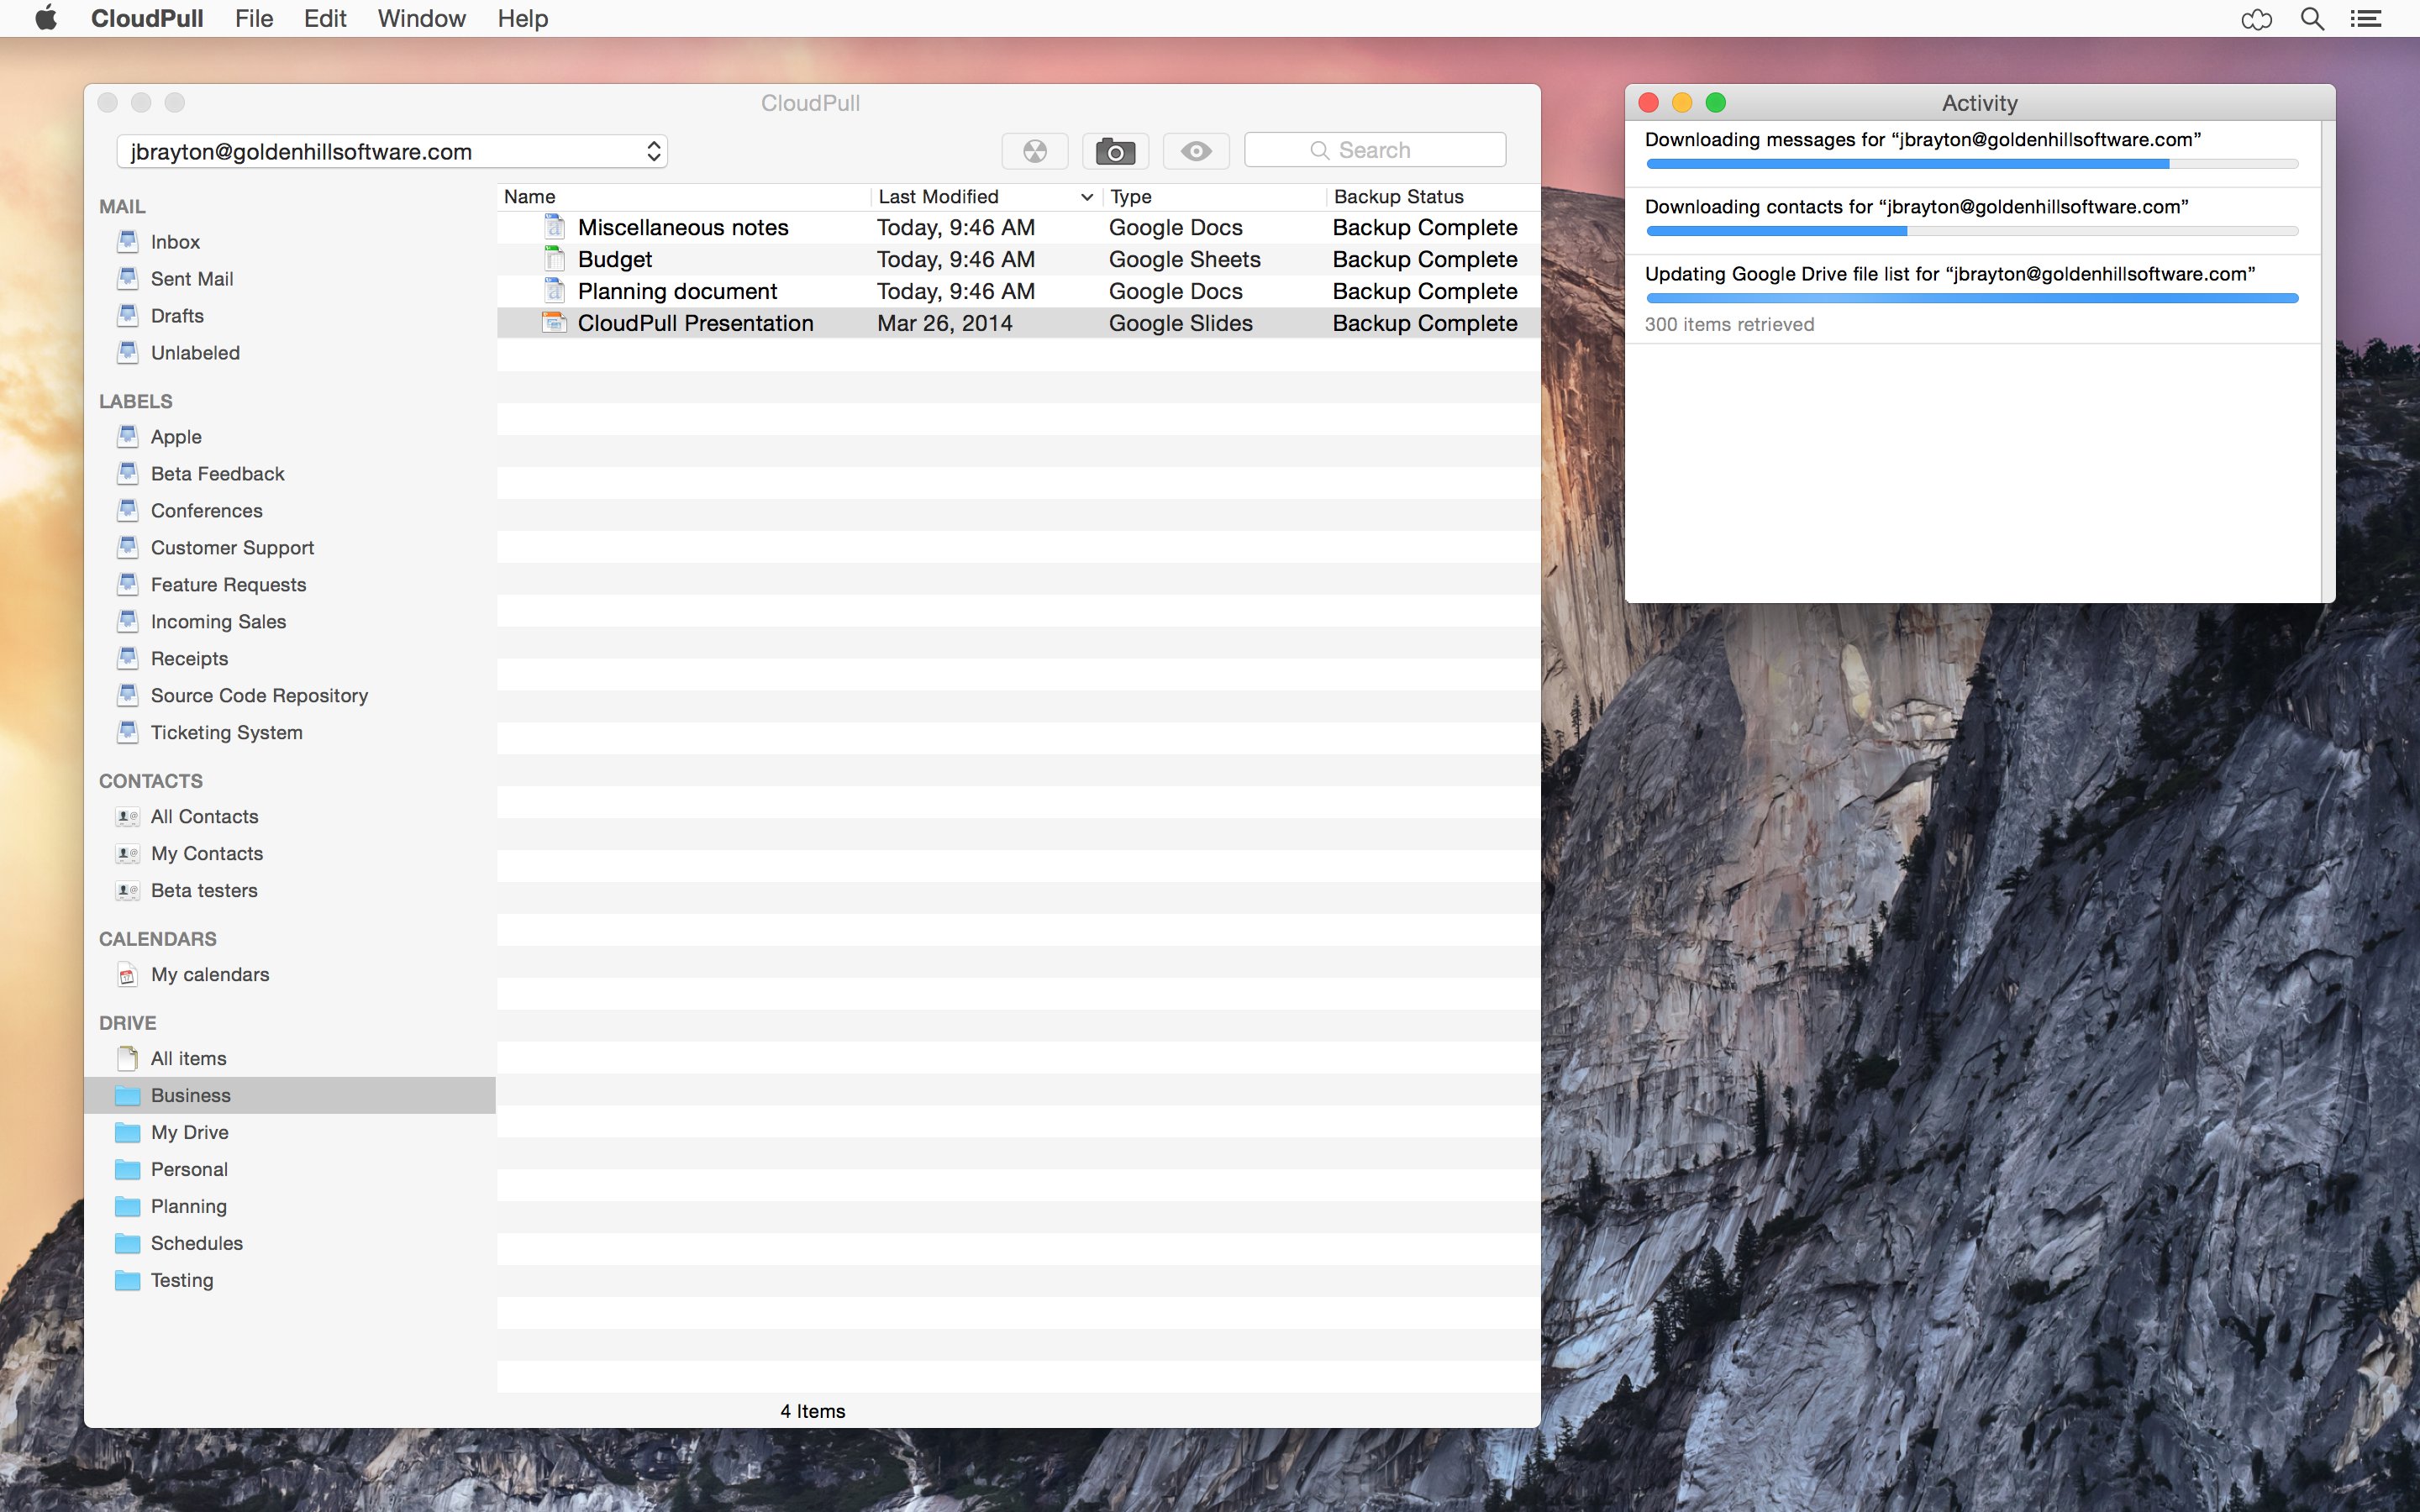Click the All Contacts card icon

click(x=128, y=817)
